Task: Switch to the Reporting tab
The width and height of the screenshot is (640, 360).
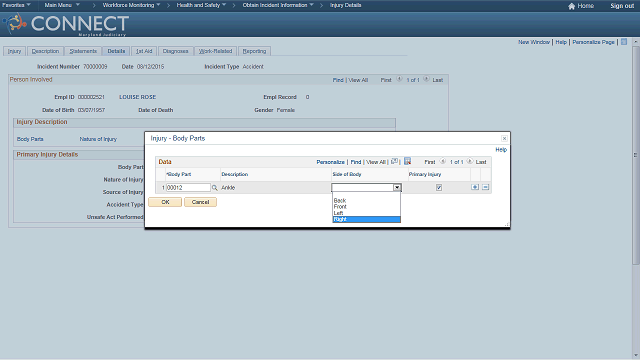Action: [x=254, y=51]
